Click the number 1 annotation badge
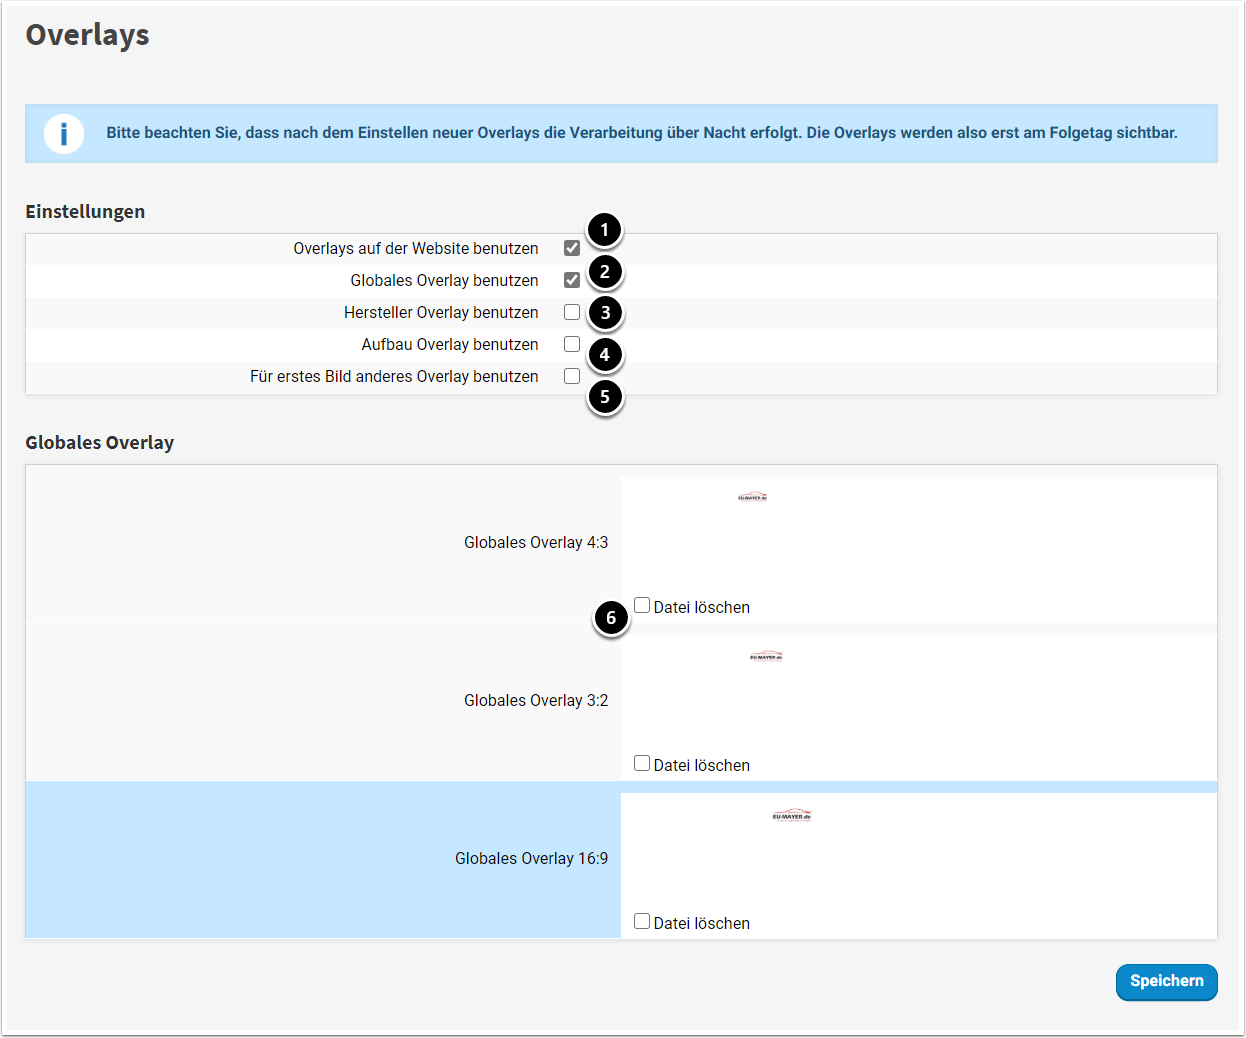The width and height of the screenshot is (1246, 1038). pos(604,230)
